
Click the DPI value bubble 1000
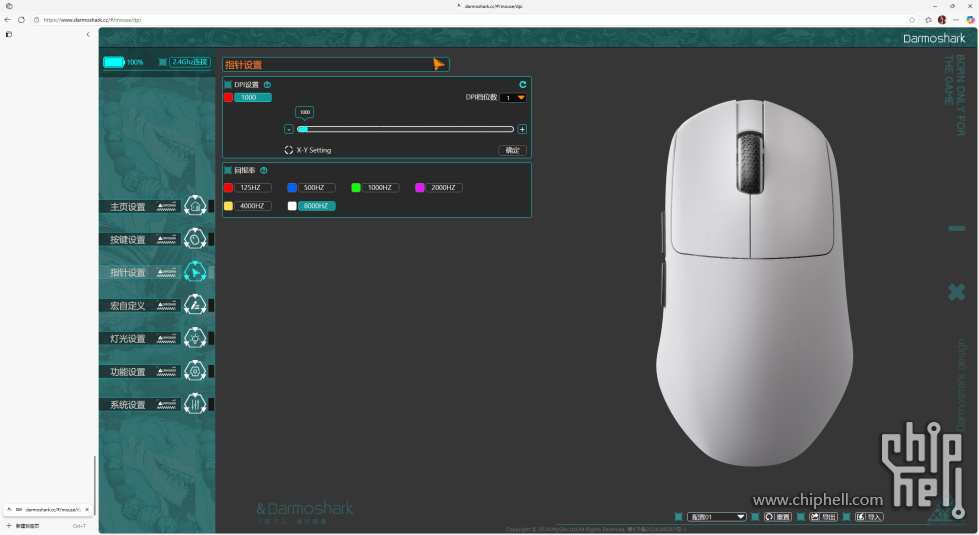click(x=305, y=112)
